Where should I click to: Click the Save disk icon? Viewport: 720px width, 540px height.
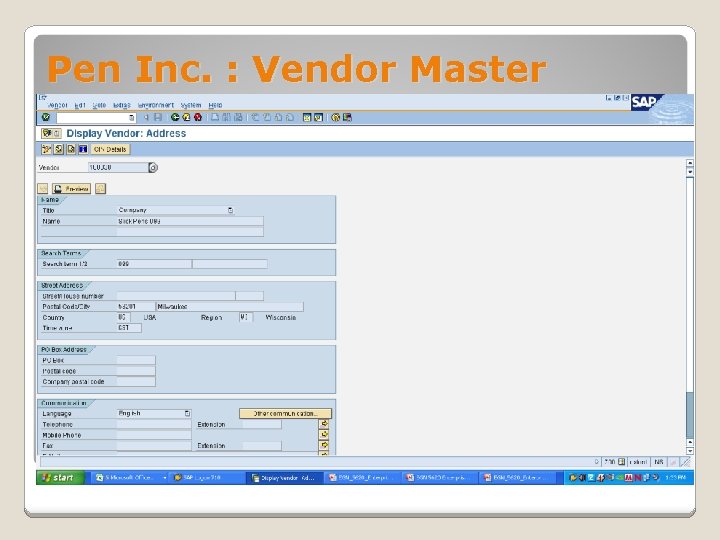click(158, 117)
